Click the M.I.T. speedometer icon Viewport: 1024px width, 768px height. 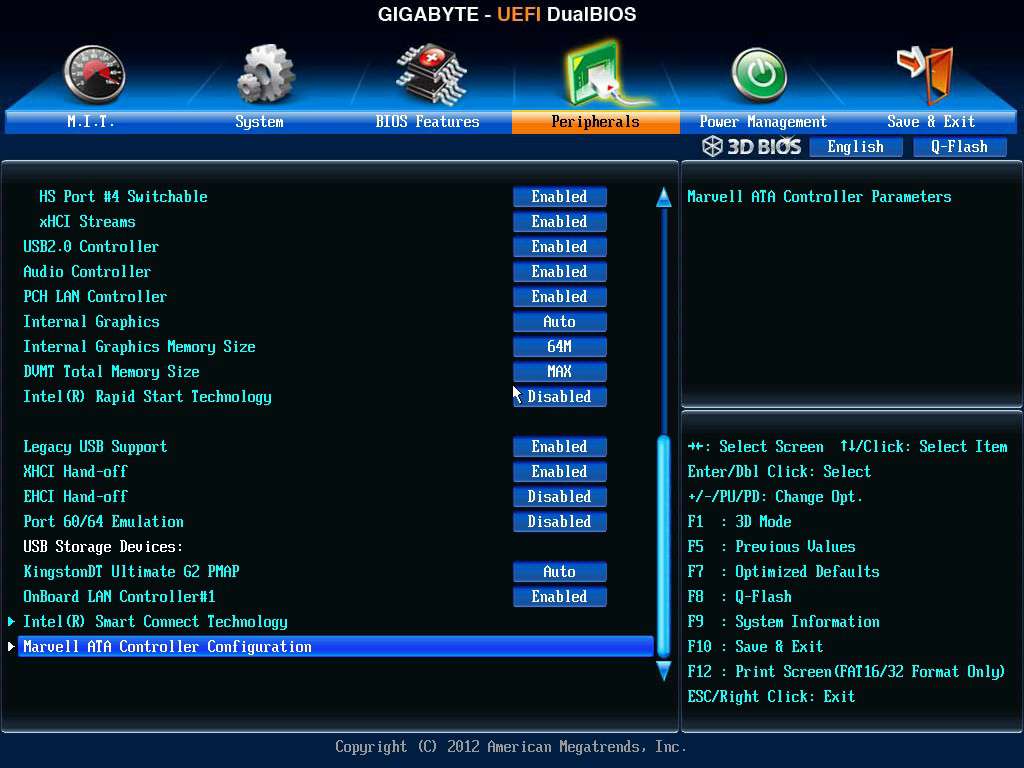(95, 74)
